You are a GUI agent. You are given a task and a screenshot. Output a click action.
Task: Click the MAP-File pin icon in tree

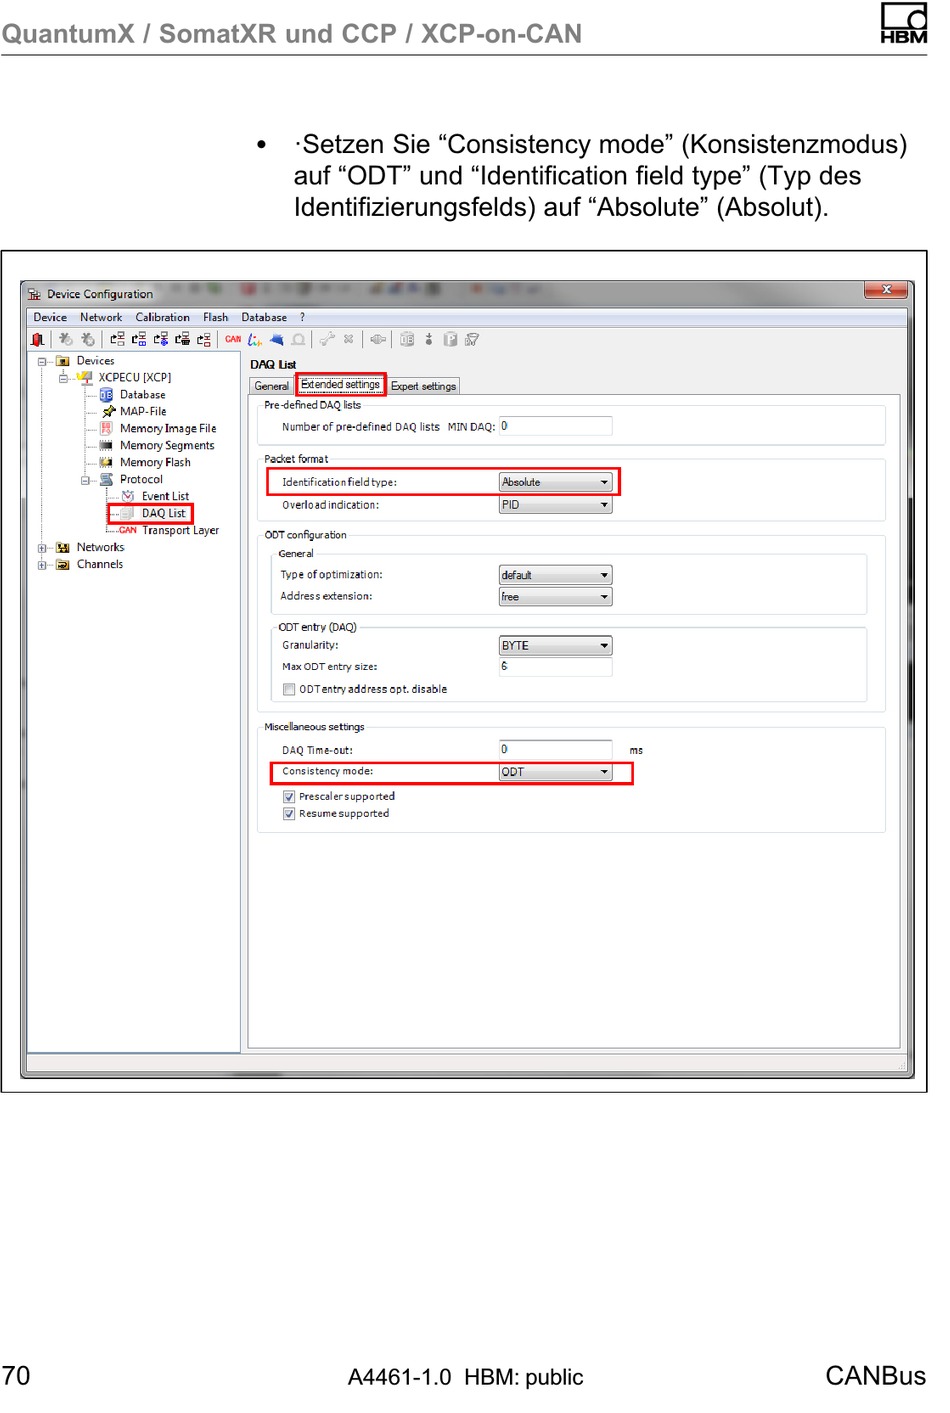(x=108, y=412)
